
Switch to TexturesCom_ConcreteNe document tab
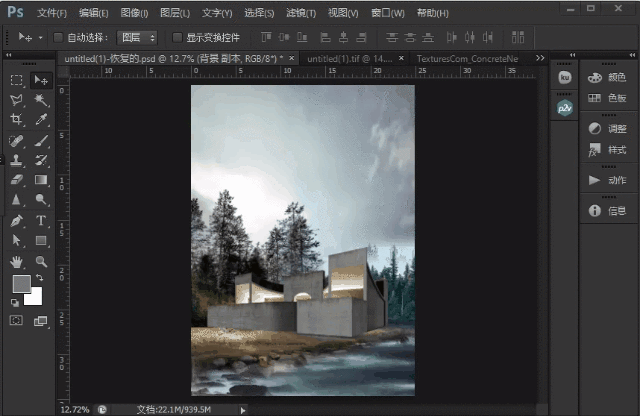coord(467,59)
